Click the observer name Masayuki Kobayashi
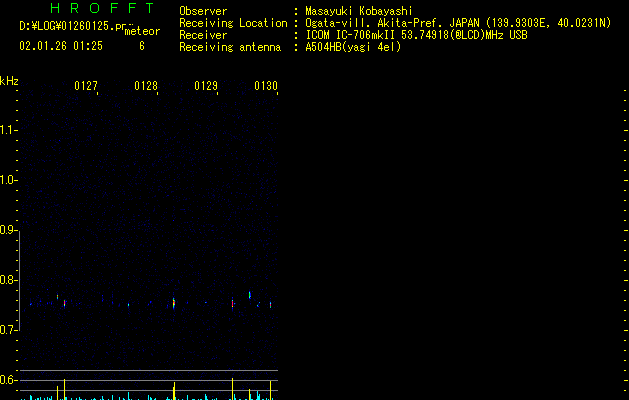Screen dimensions: 629x400 pyautogui.click(x=359, y=11)
